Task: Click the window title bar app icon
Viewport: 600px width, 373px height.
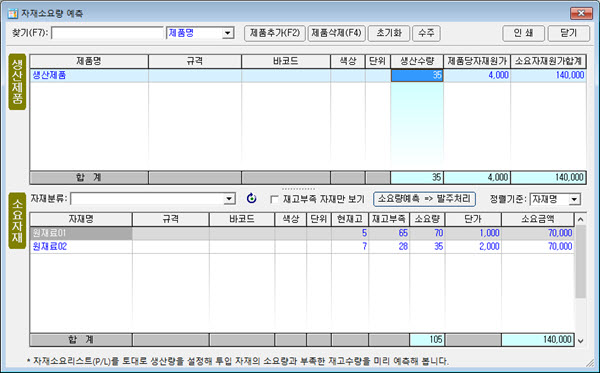Action: (x=13, y=13)
